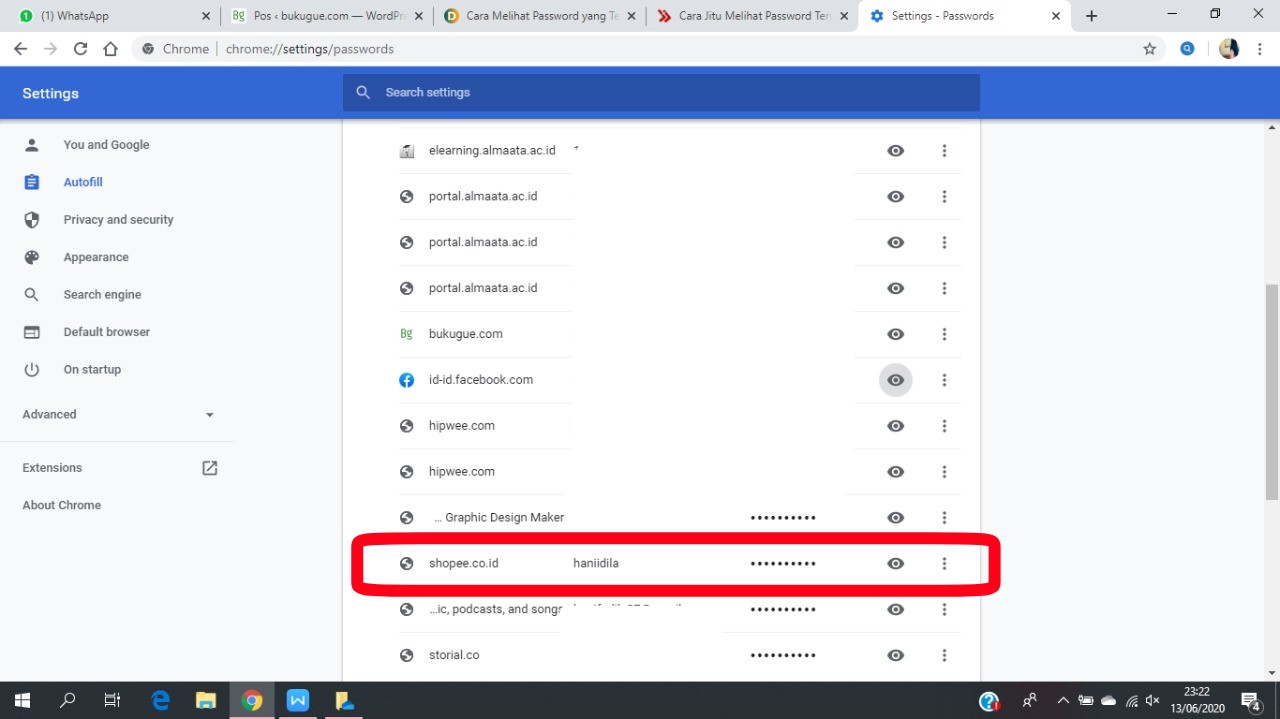Open Microsoft Edge from the taskbar

click(x=160, y=700)
